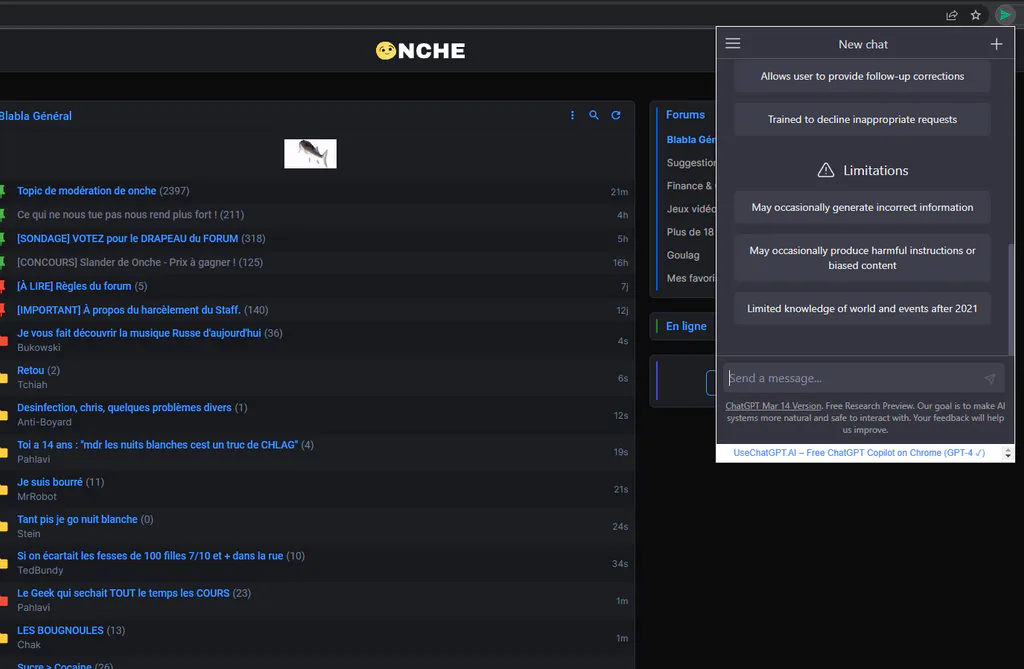Open the hamburger menu in chat panel

[733, 44]
